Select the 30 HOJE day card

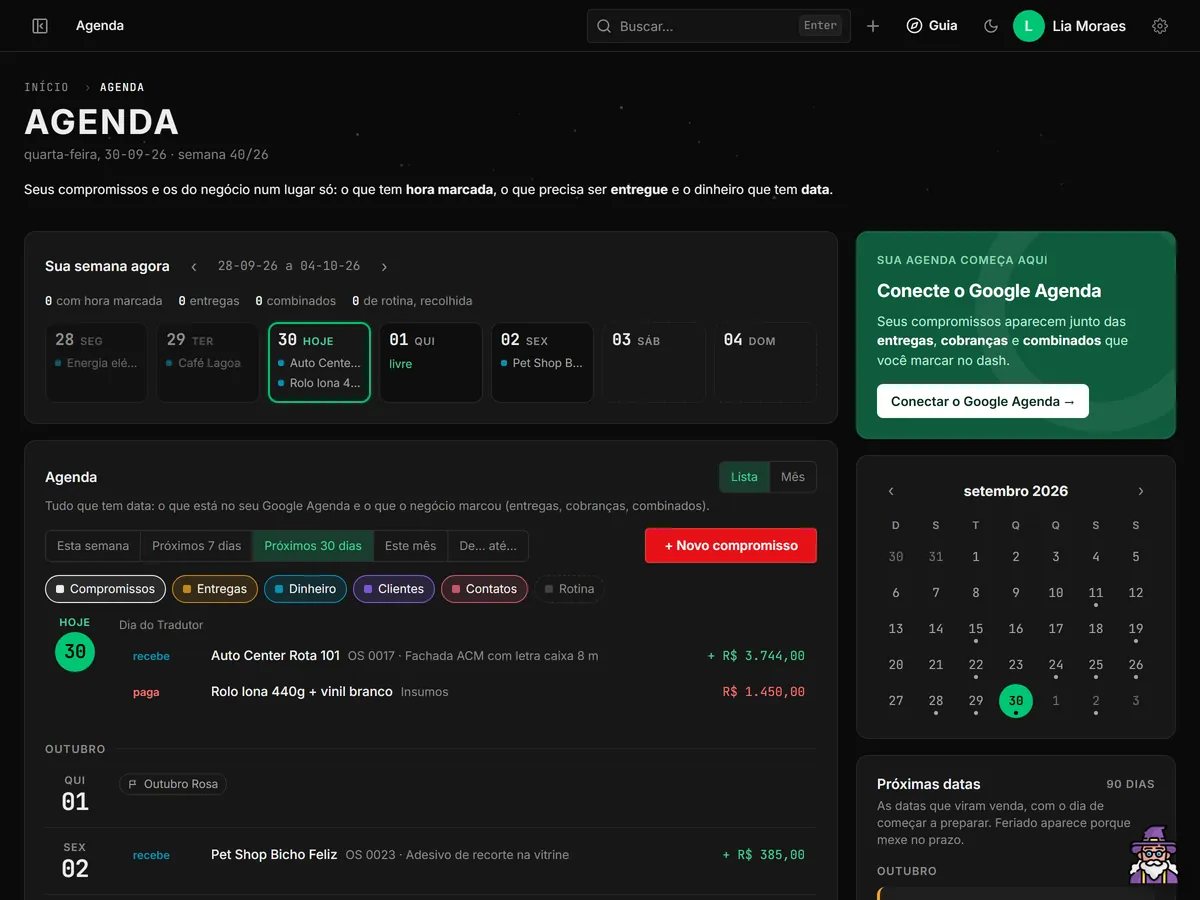[319, 362]
